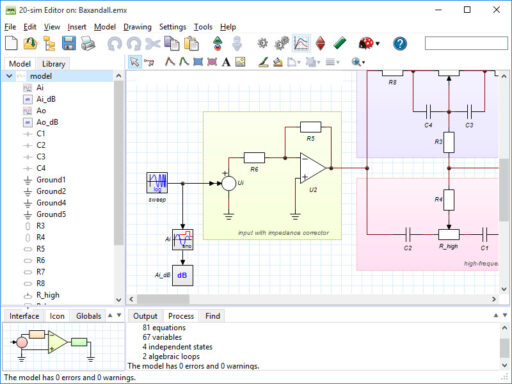Click the search input field in toolbar
The height and width of the screenshot is (384, 512).
coord(466,43)
